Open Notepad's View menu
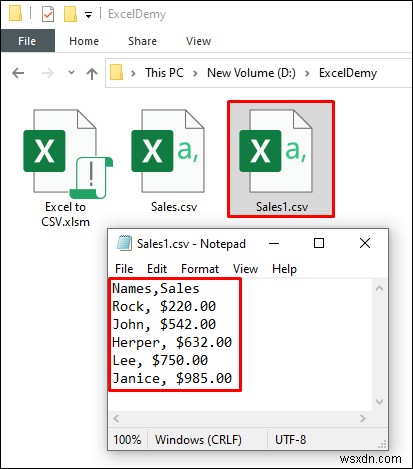 coord(245,269)
